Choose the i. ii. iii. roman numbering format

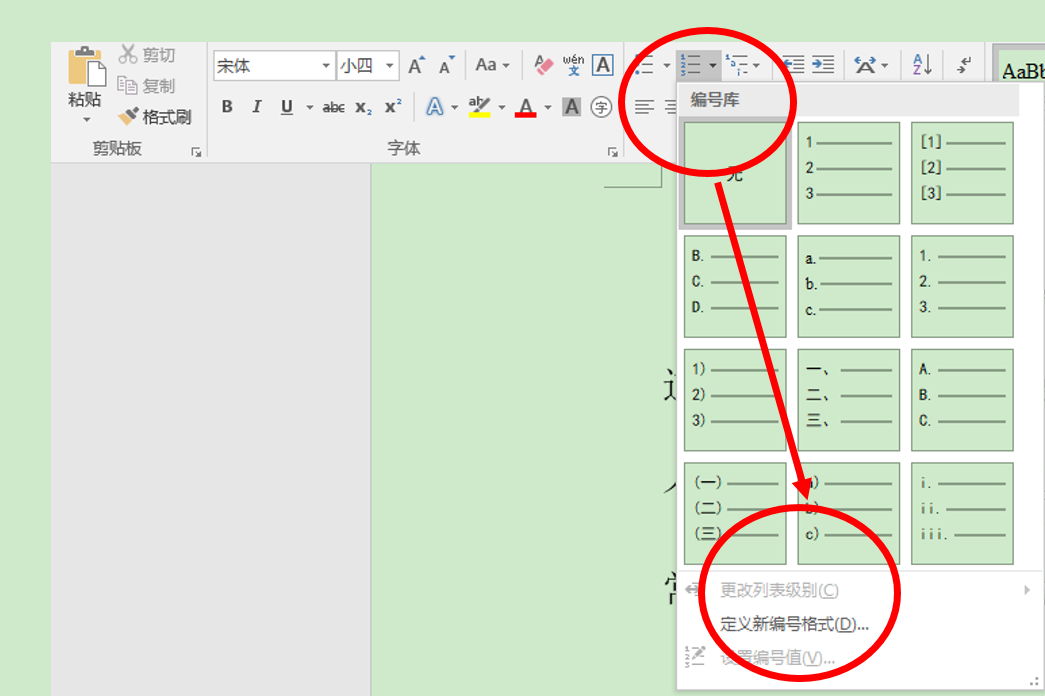point(962,514)
